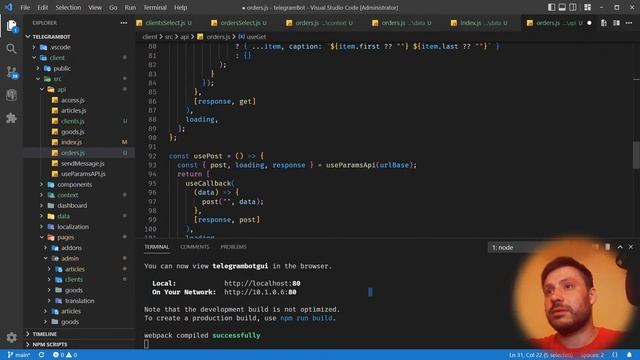Click the Split Editor icon
640x360 pixels.
[616, 23]
